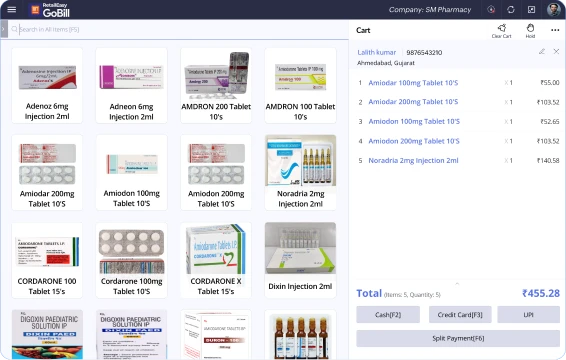Click address Ahmedabad, Gujarat
This screenshot has height=360, width=566.
386,63
